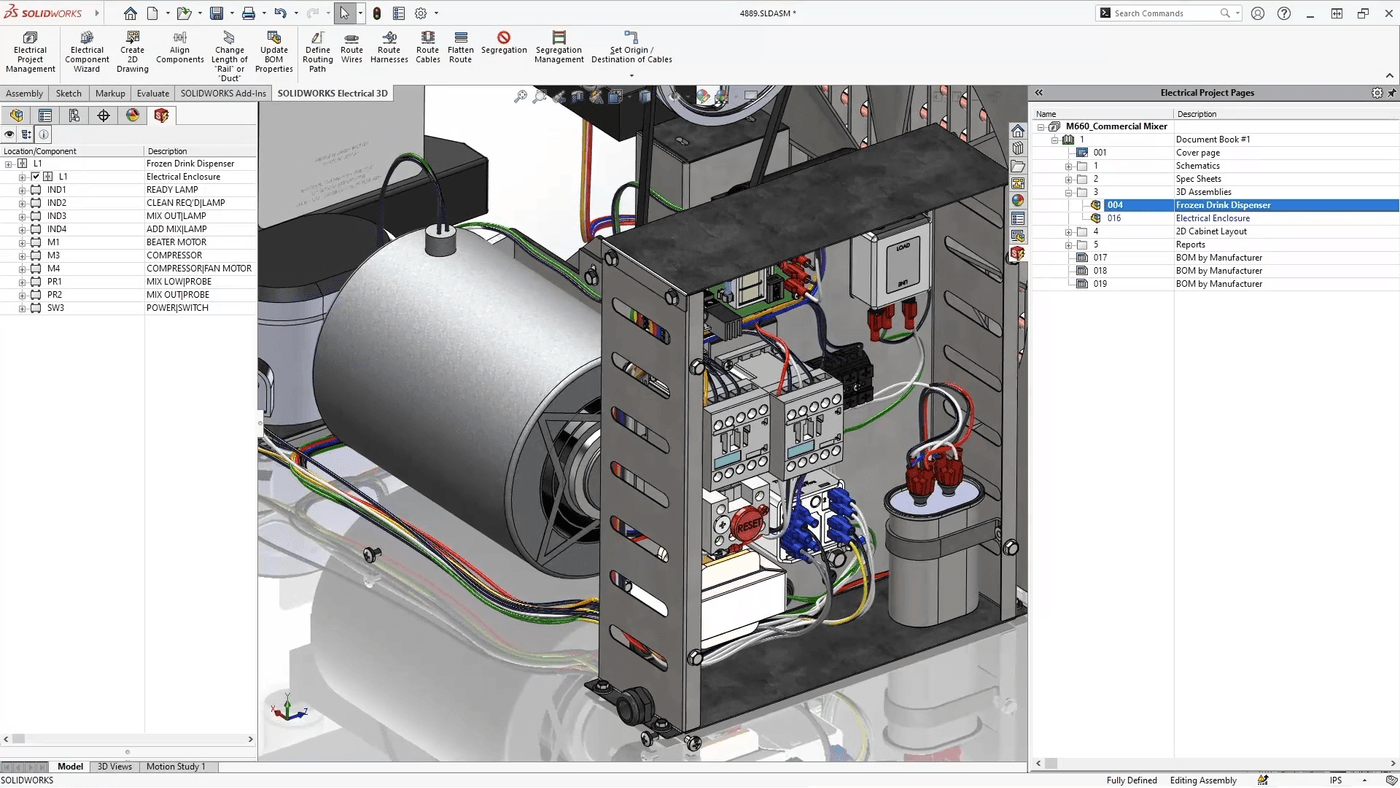1400x788 pixels.
Task: Toggle component visibility with the eye icon
Action: (9, 135)
